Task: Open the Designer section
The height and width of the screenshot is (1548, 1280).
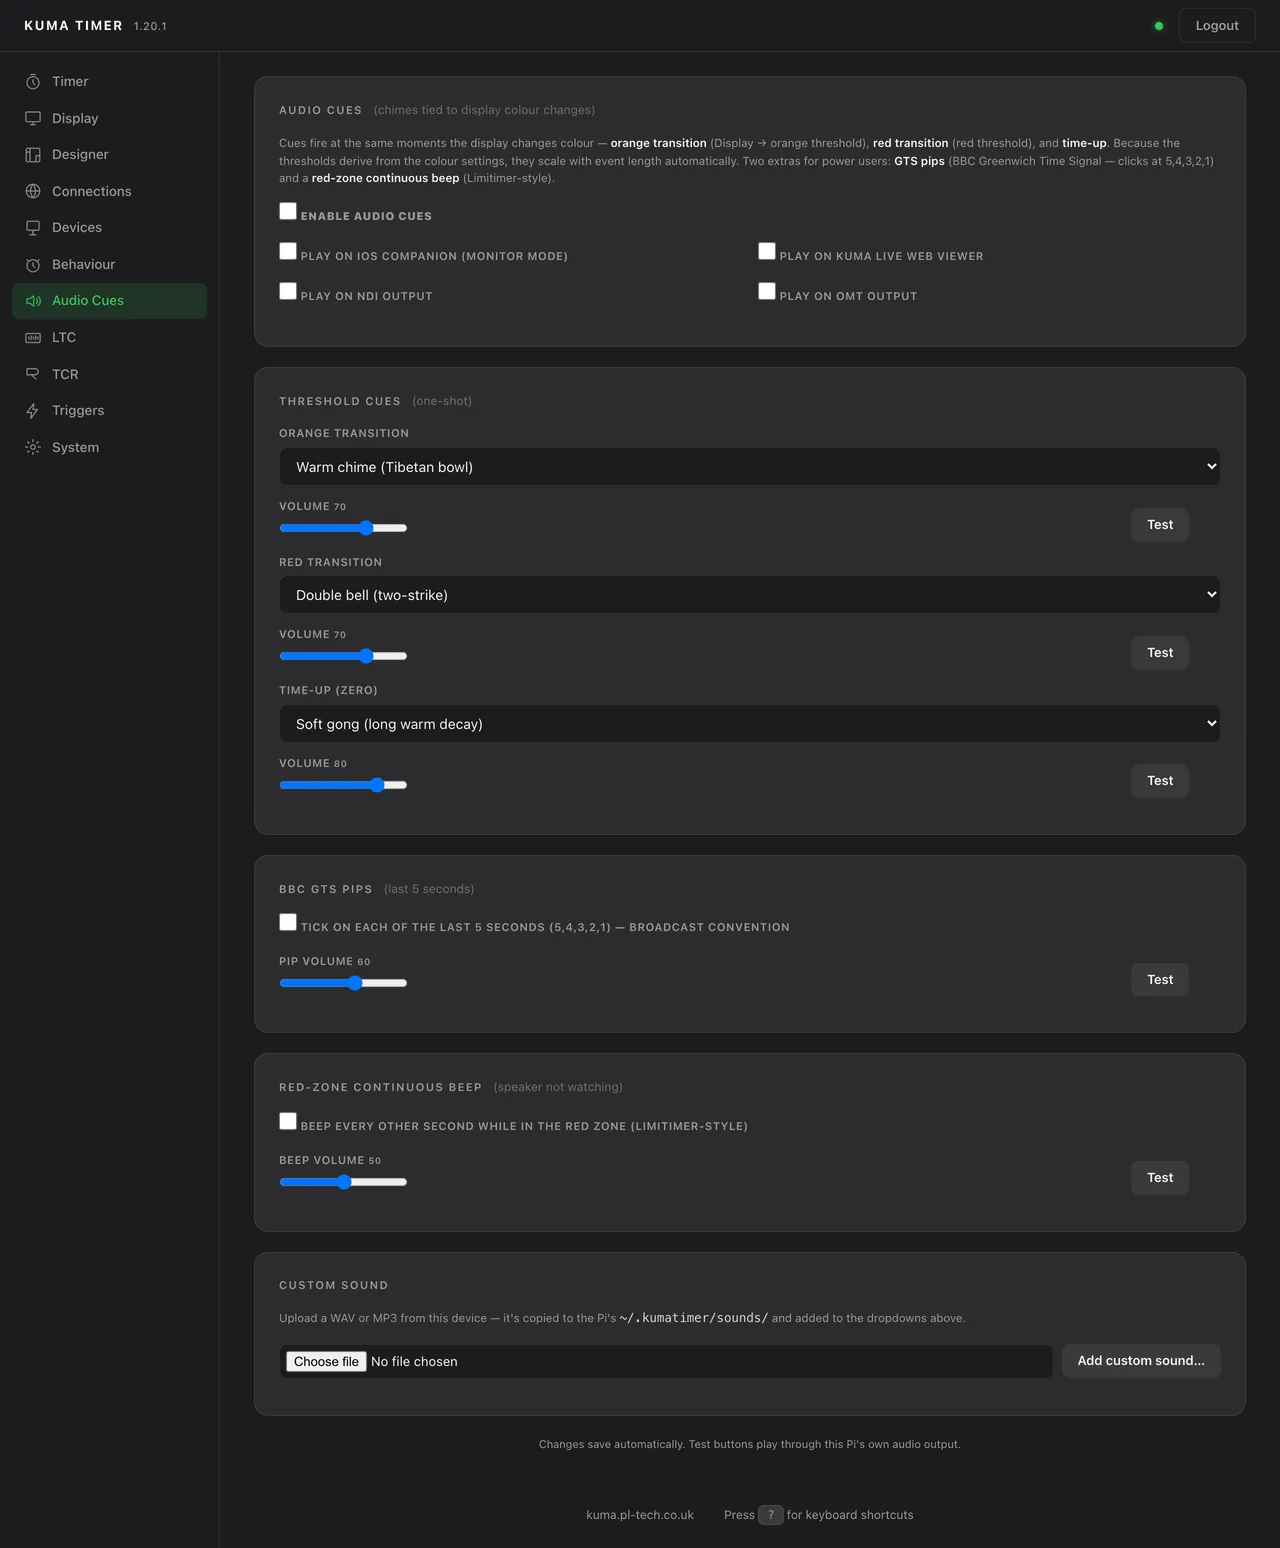Action: 109,155
